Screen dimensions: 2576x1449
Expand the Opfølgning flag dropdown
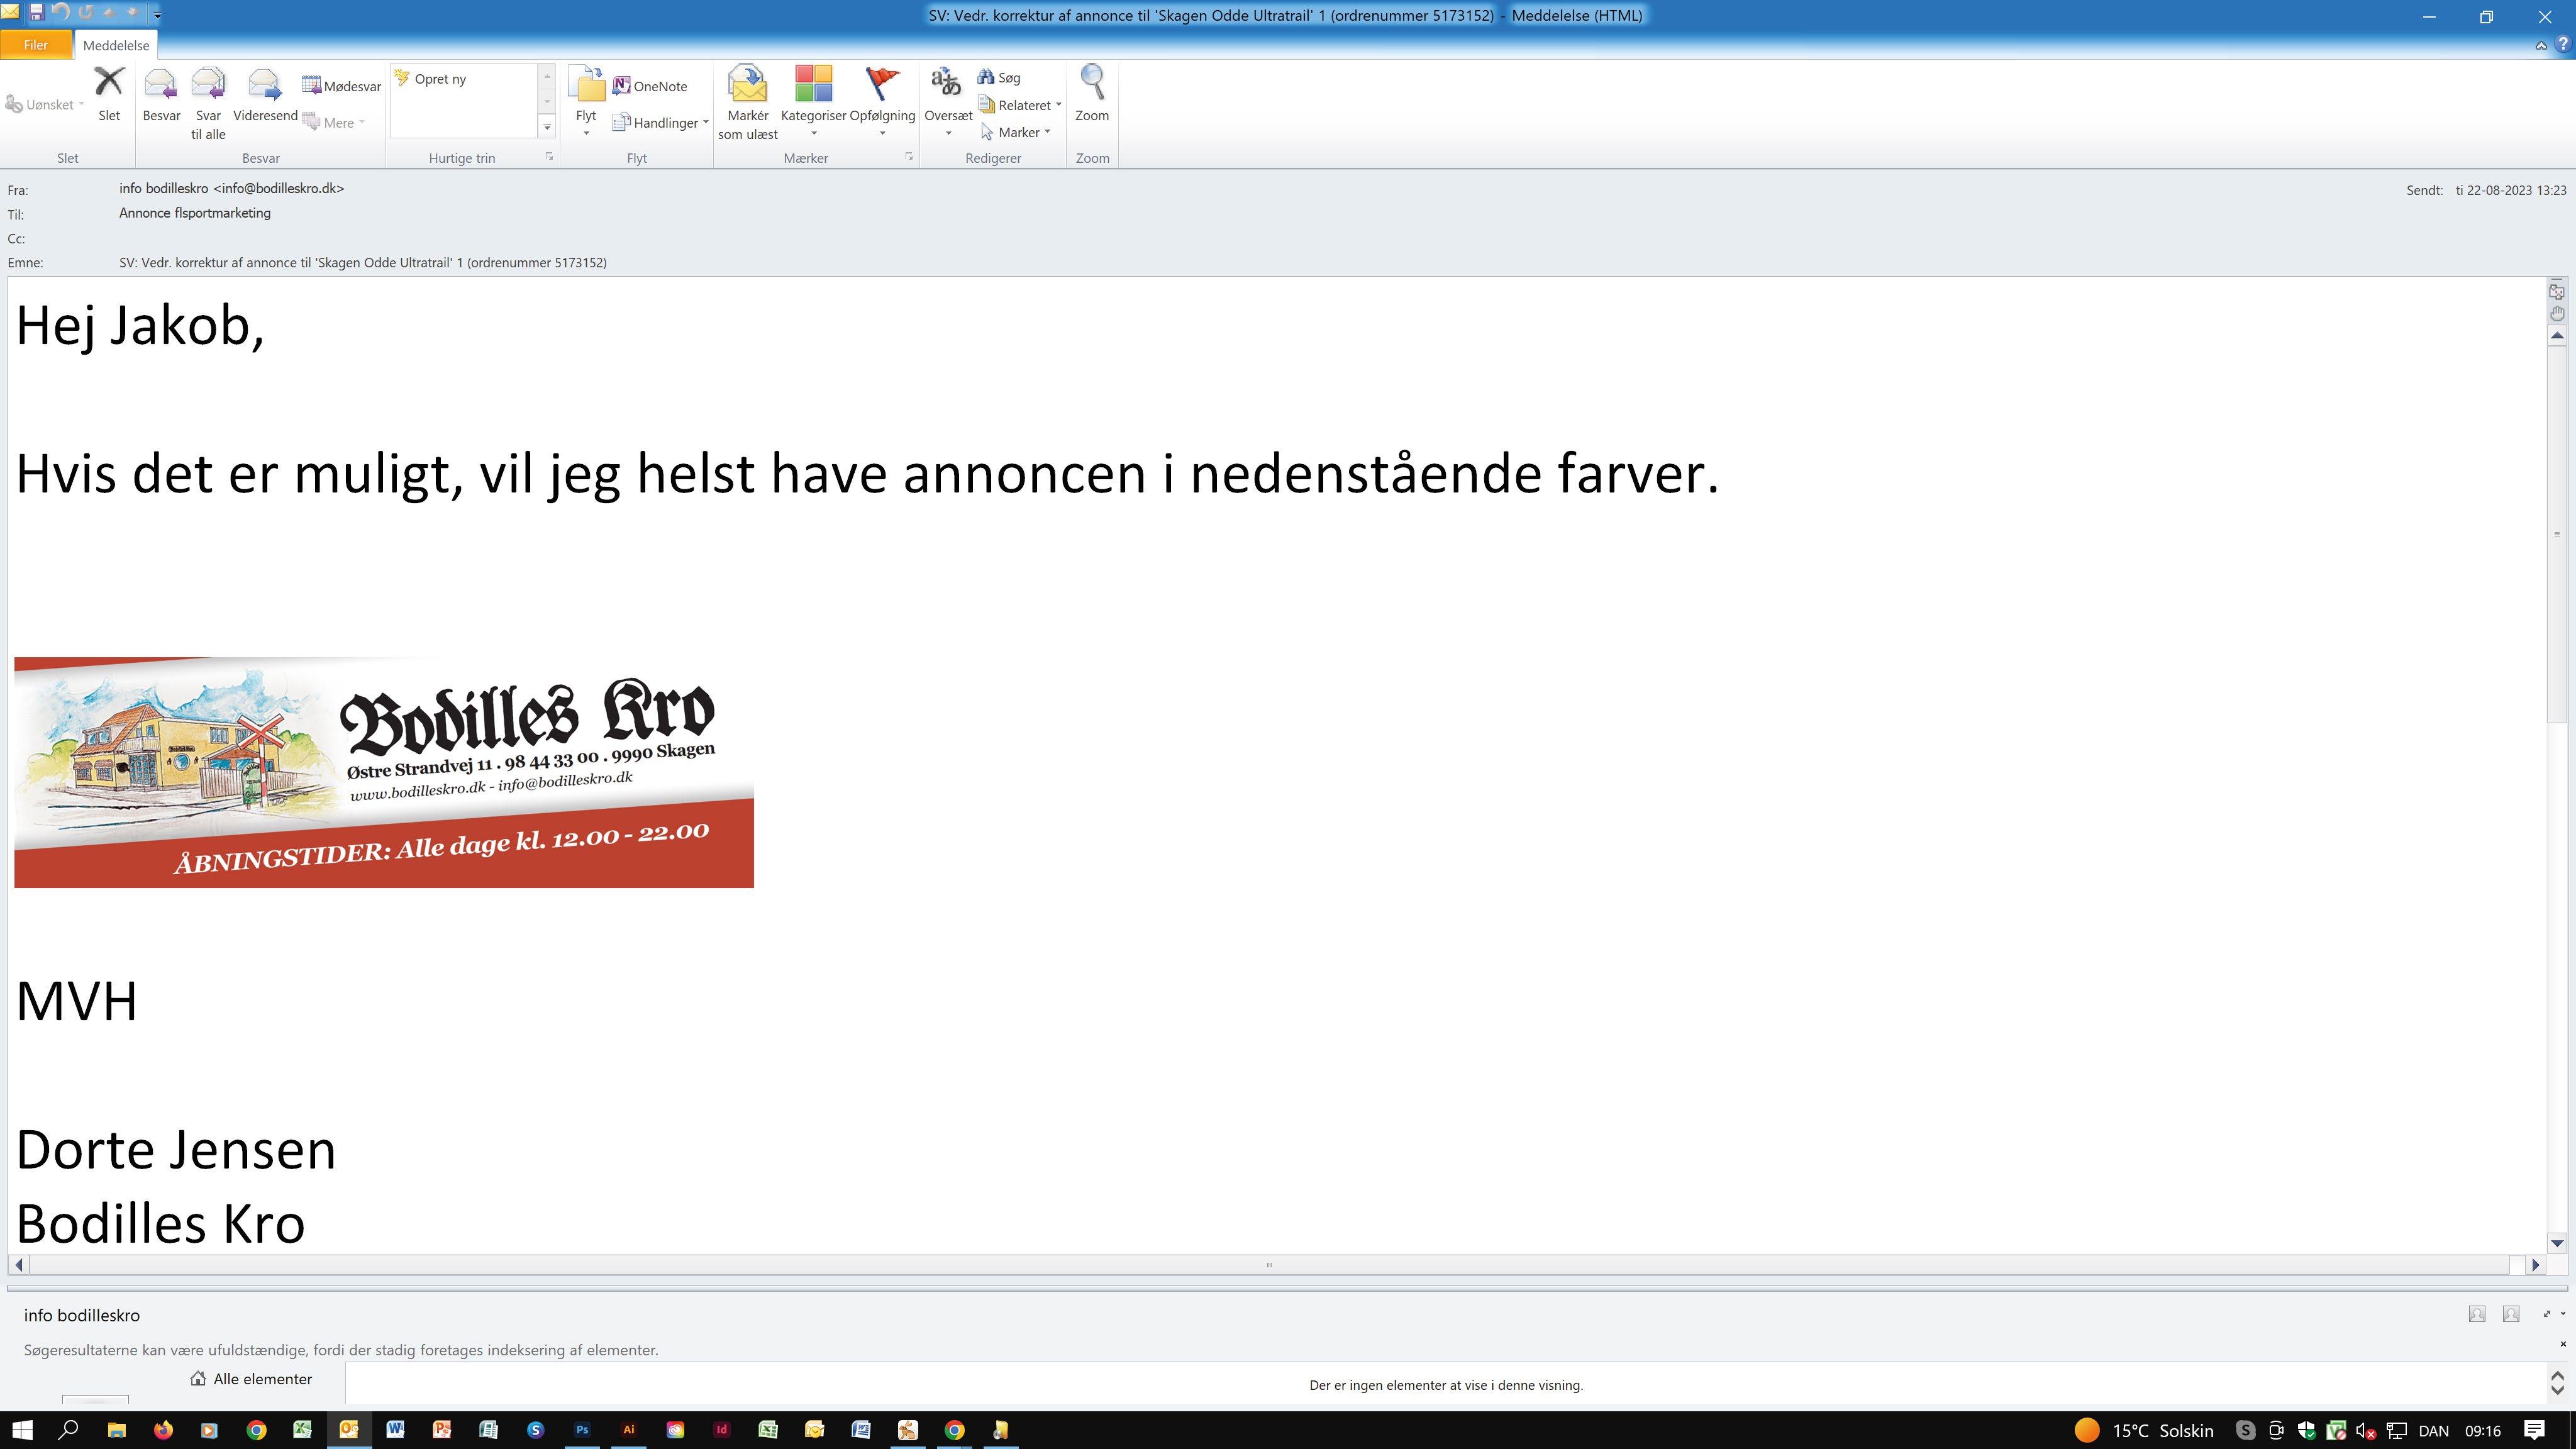coord(882,133)
